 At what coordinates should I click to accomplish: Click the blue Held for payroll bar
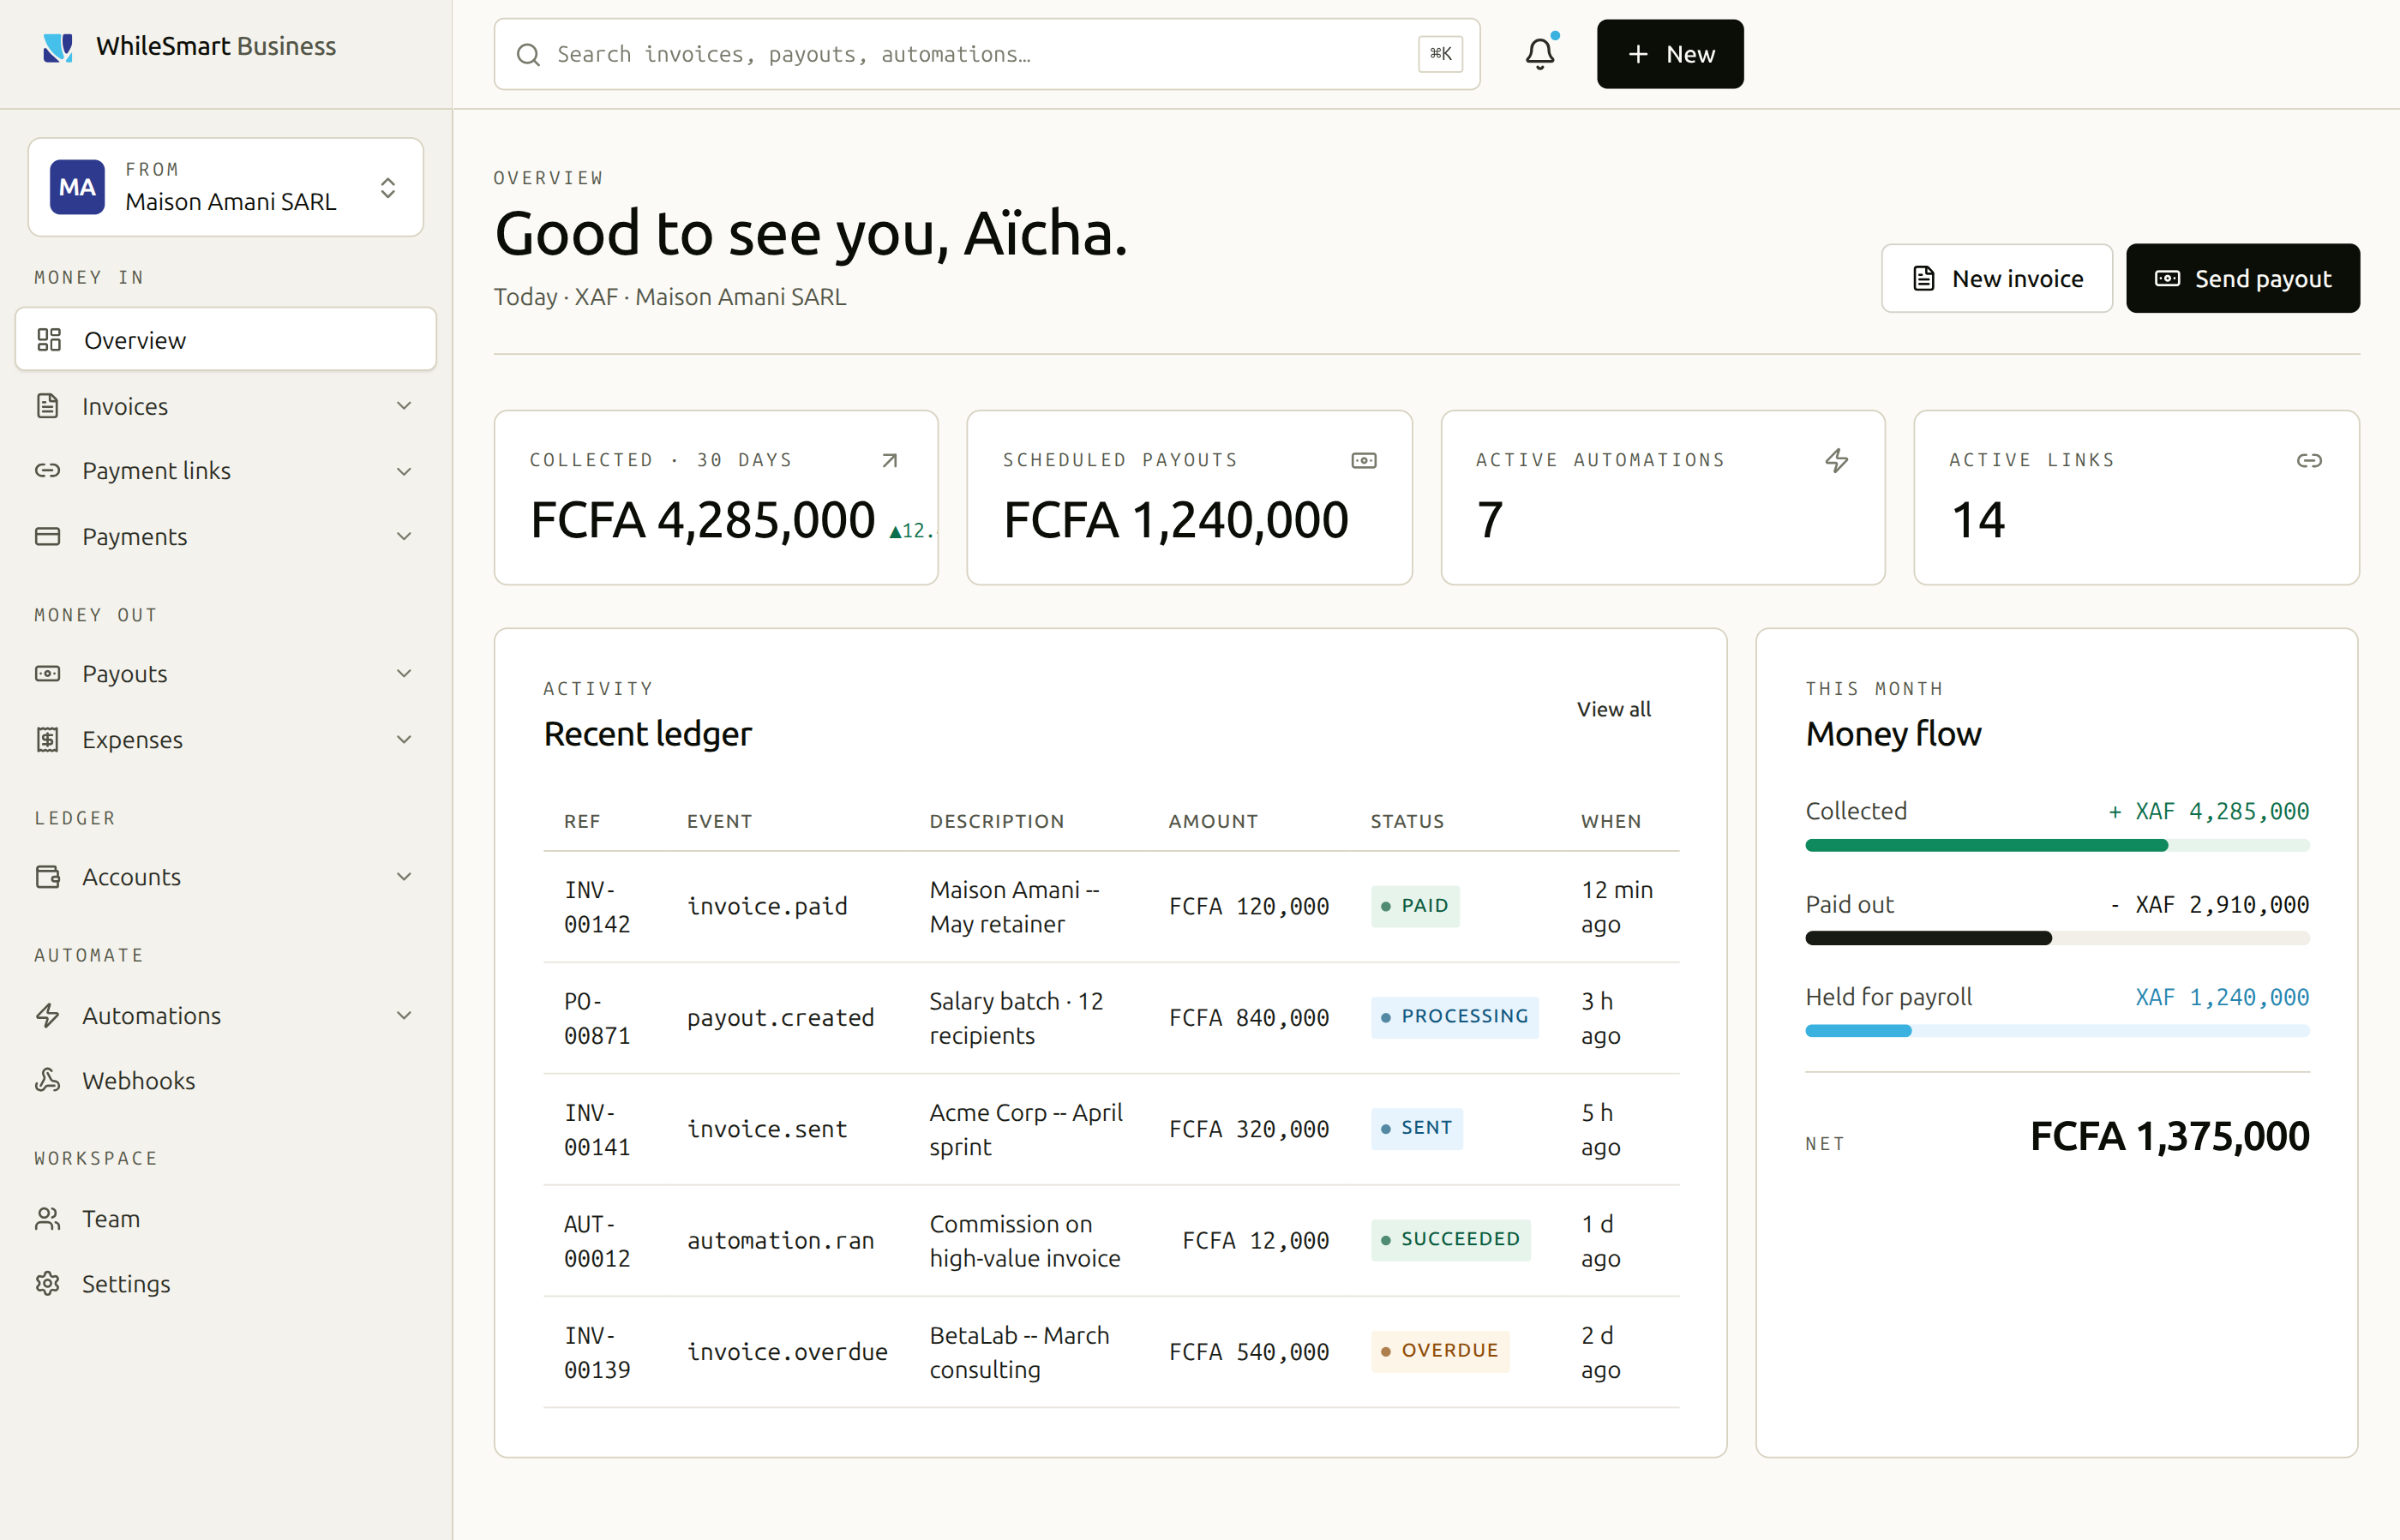[x=2057, y=1031]
